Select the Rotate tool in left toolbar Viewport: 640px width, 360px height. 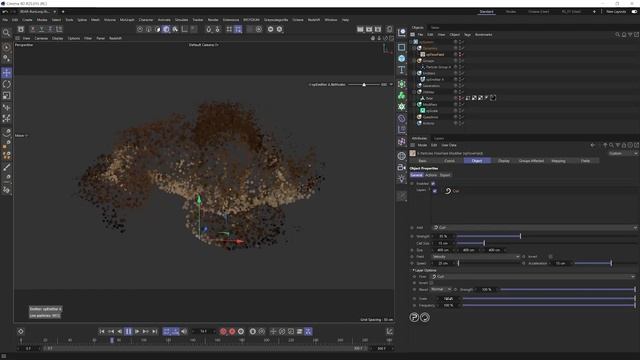point(7,84)
